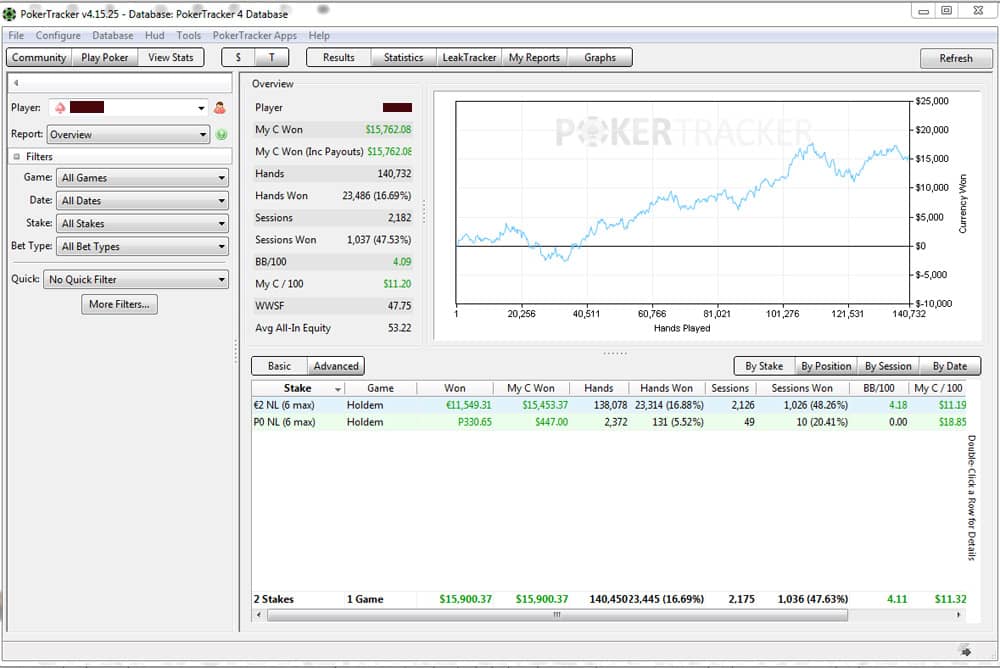The width and height of the screenshot is (1000, 668).
Task: Group results By Position
Action: point(826,366)
